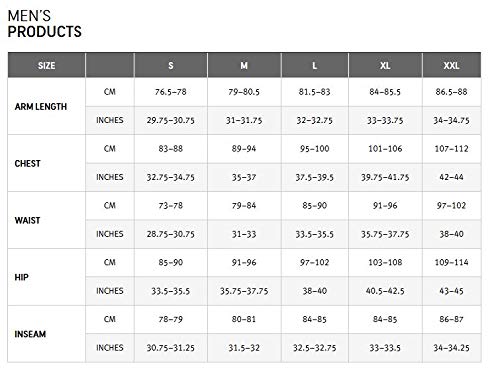
Task: Select the S size column header
Action: (x=171, y=65)
